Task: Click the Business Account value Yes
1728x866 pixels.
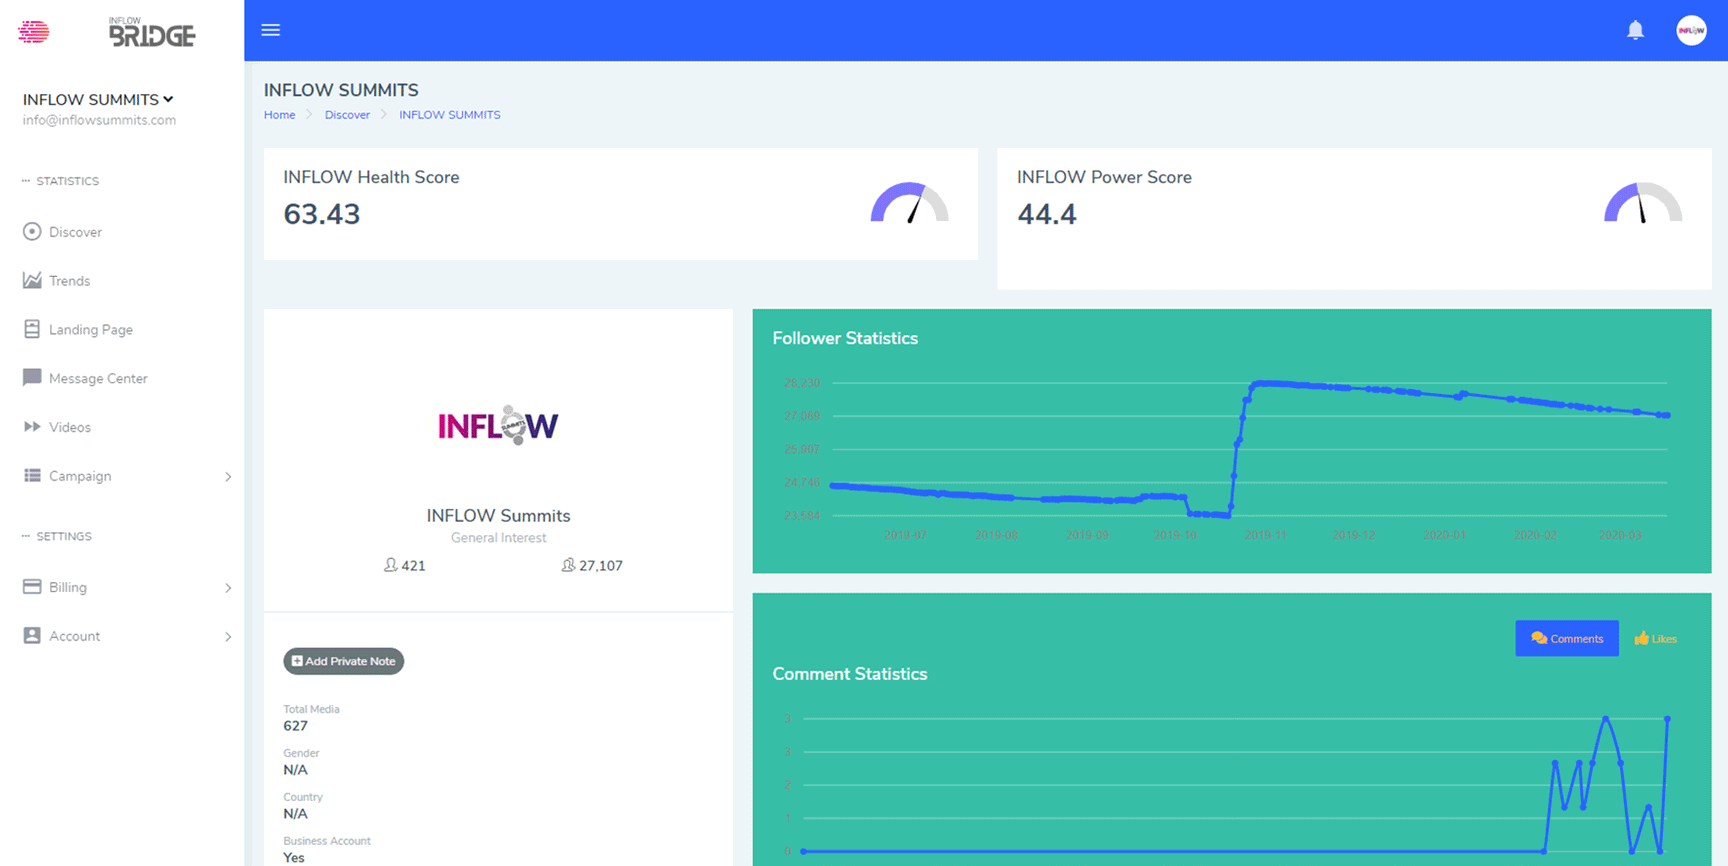Action: (x=294, y=858)
